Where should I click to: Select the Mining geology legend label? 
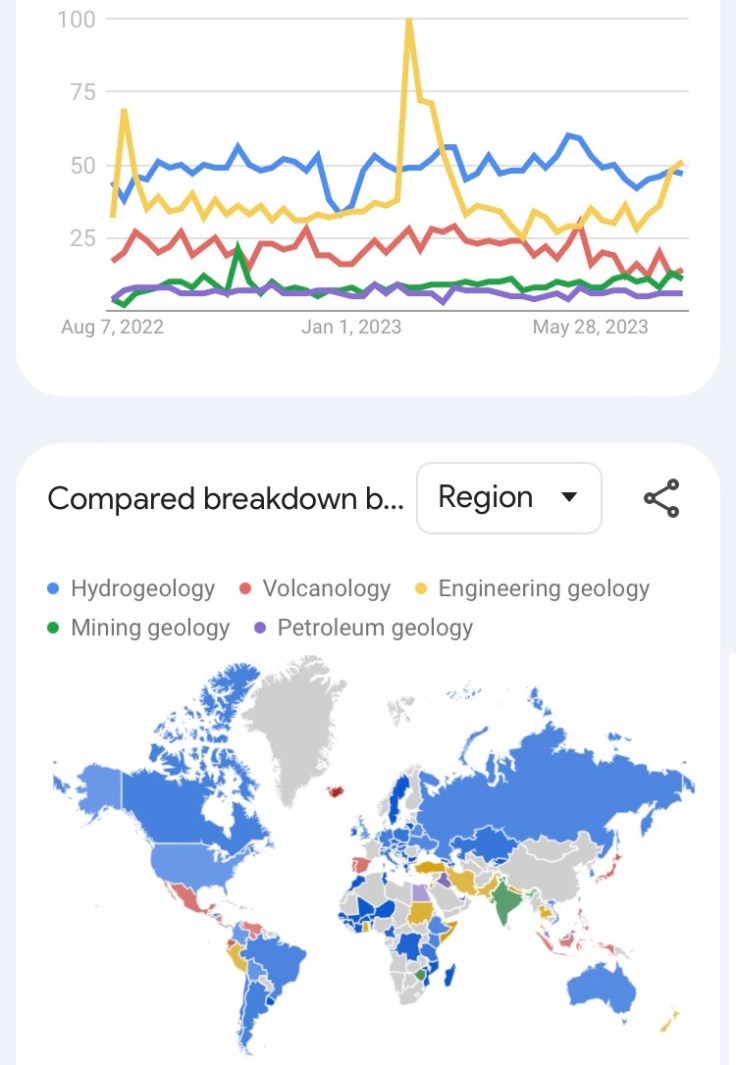pos(150,629)
